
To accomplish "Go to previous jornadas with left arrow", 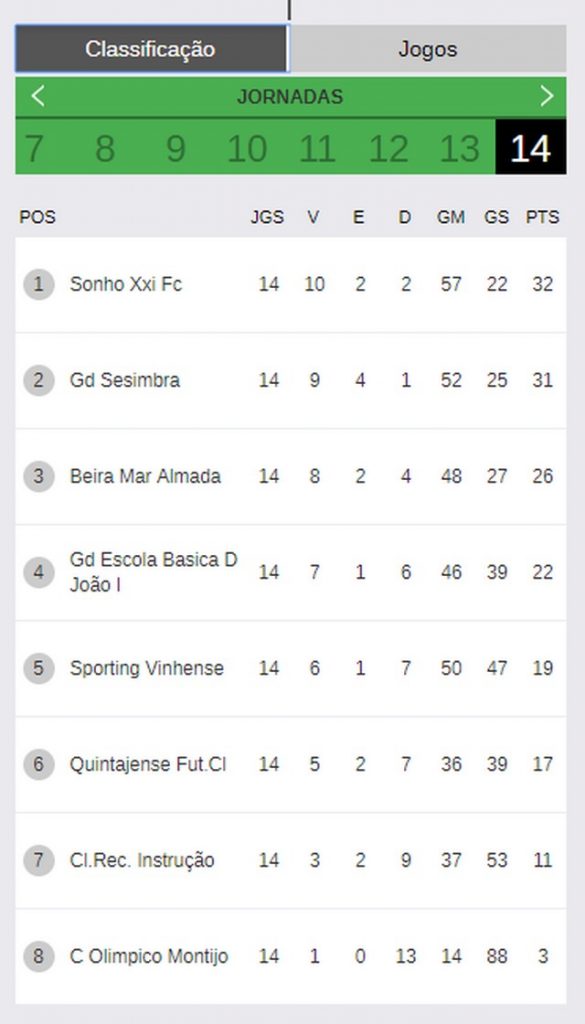I will point(38,97).
